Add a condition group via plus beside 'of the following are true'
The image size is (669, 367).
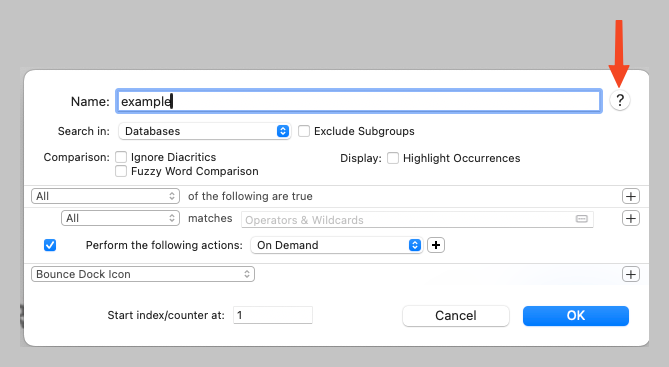point(631,196)
